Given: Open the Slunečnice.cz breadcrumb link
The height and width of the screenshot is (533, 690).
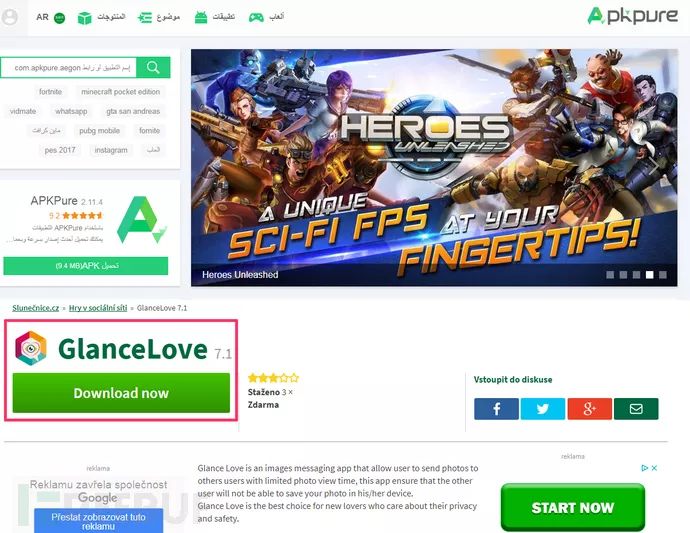Looking at the screenshot, I should tap(36, 308).
